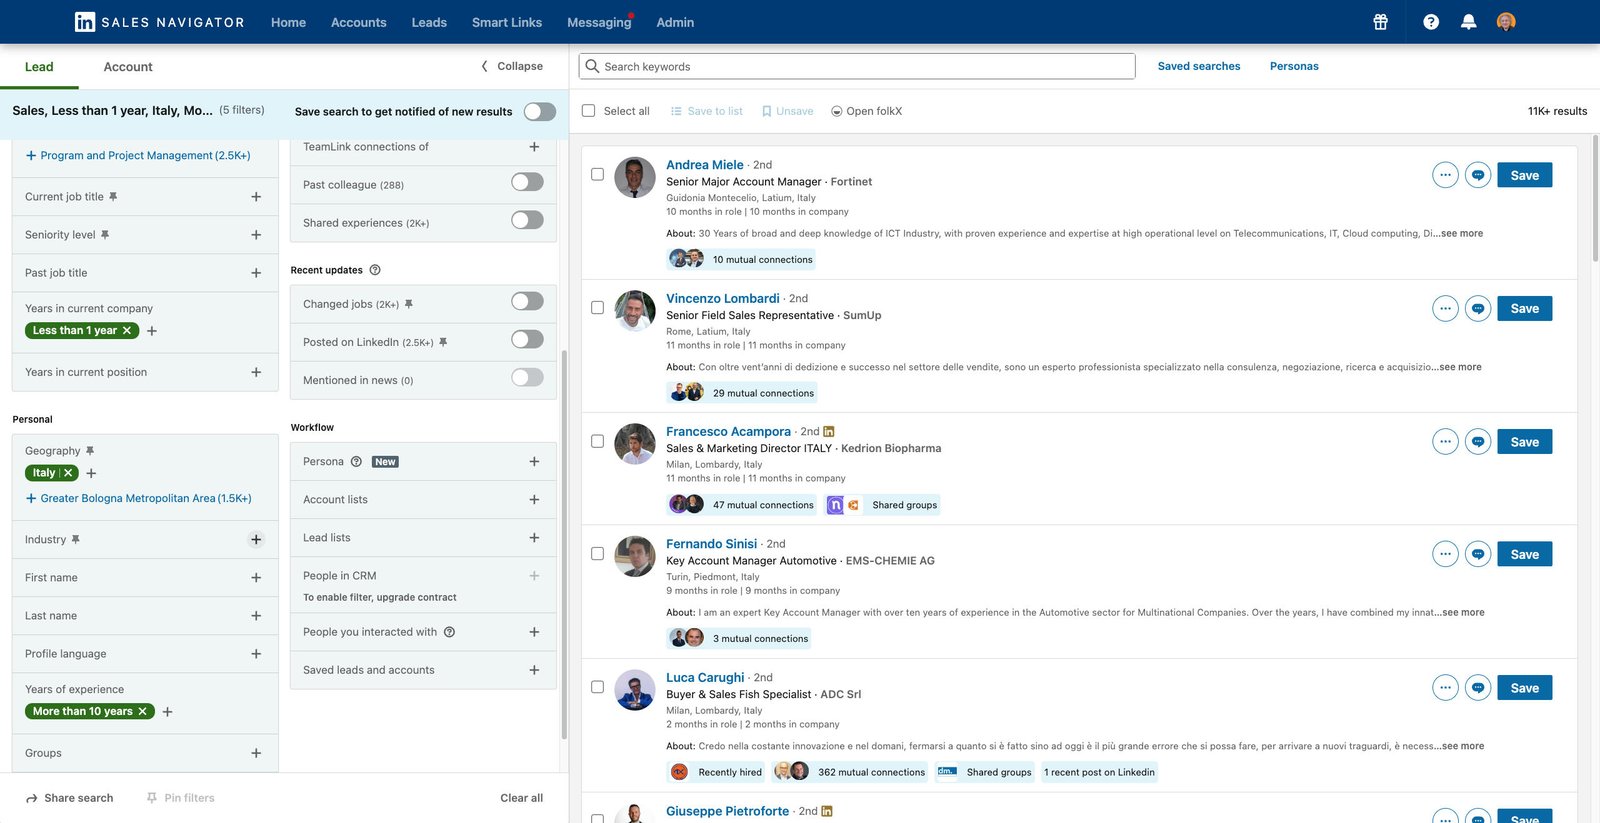Save the lead Vincenzo Lombardi
Screen dimensions: 1600x823
point(1525,309)
